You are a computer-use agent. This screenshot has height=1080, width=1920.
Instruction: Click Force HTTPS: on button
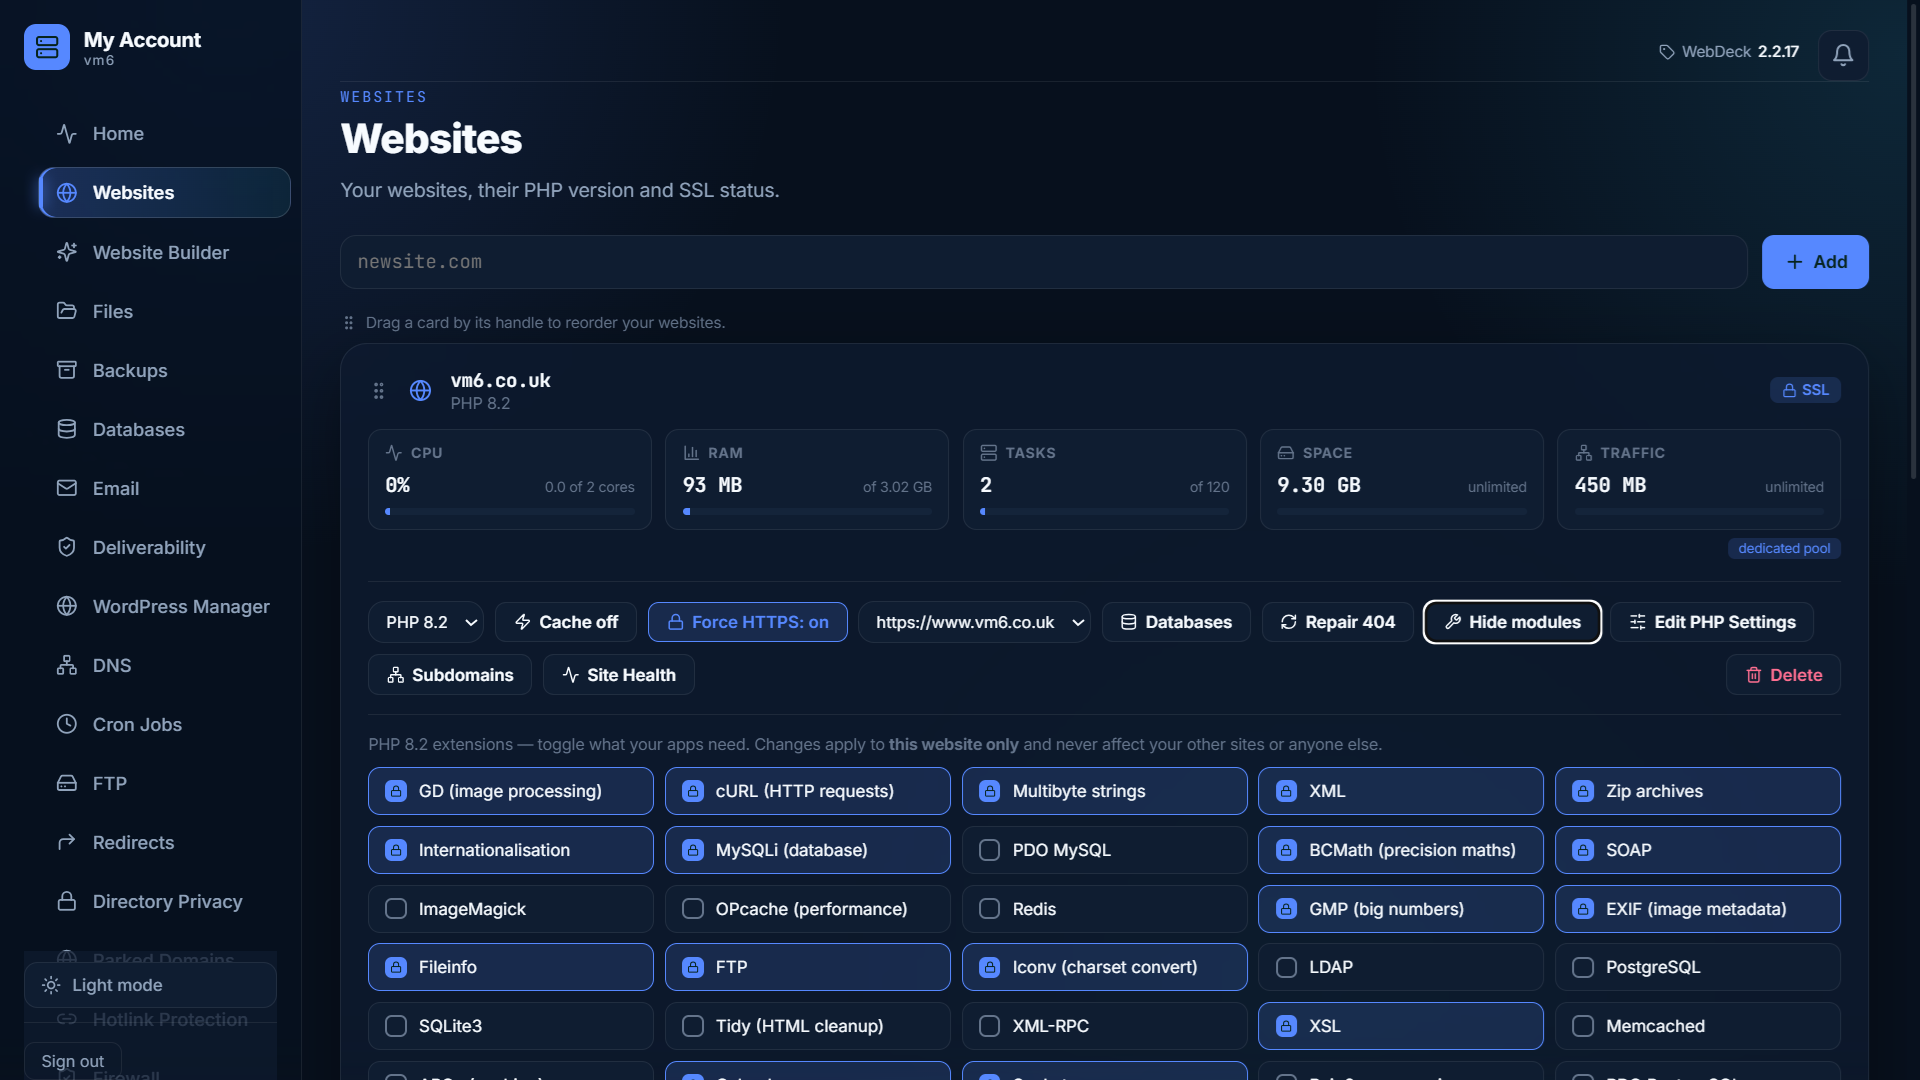pos(748,622)
